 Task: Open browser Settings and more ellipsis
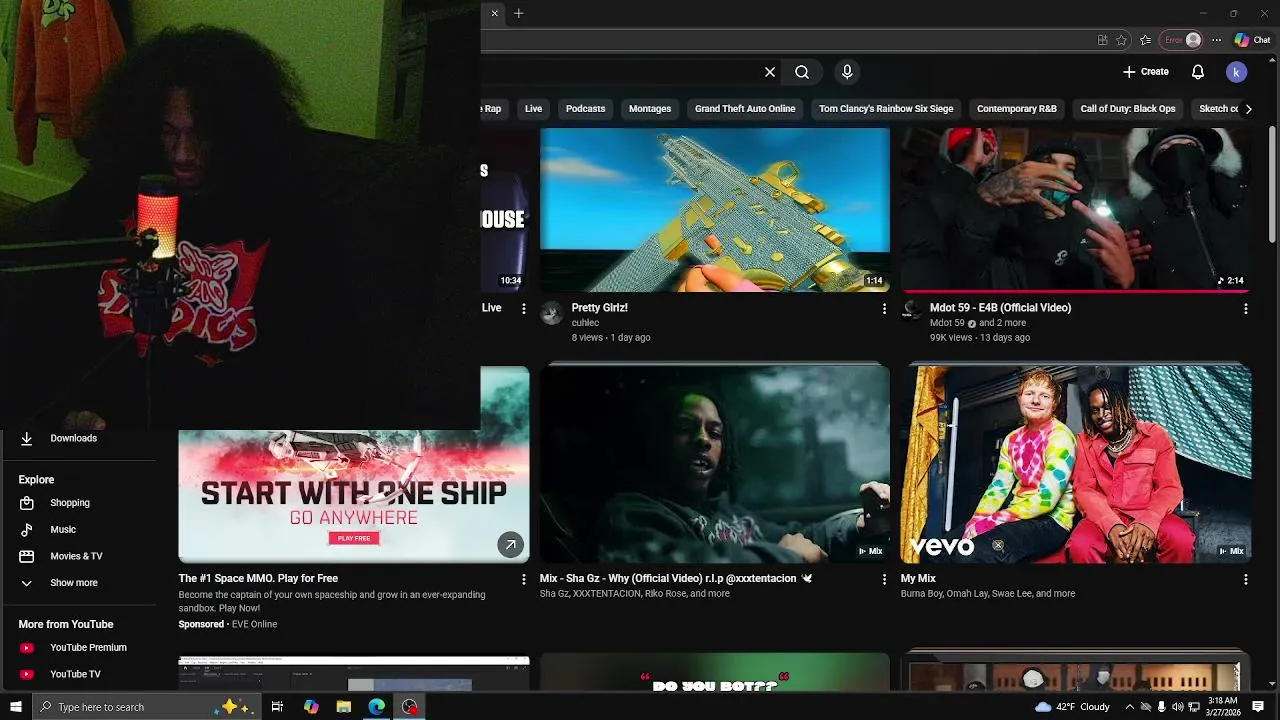click(x=1216, y=40)
